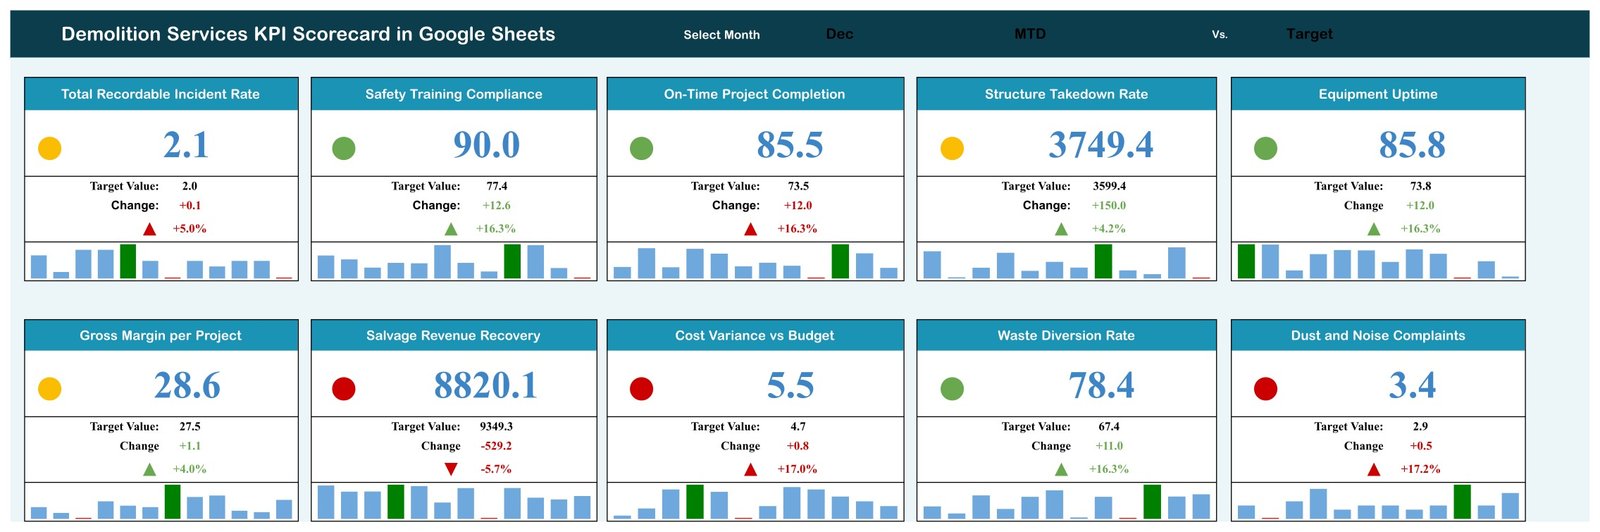Click the green up triangle beside +4.2%
1600x532 pixels.
click(1061, 229)
